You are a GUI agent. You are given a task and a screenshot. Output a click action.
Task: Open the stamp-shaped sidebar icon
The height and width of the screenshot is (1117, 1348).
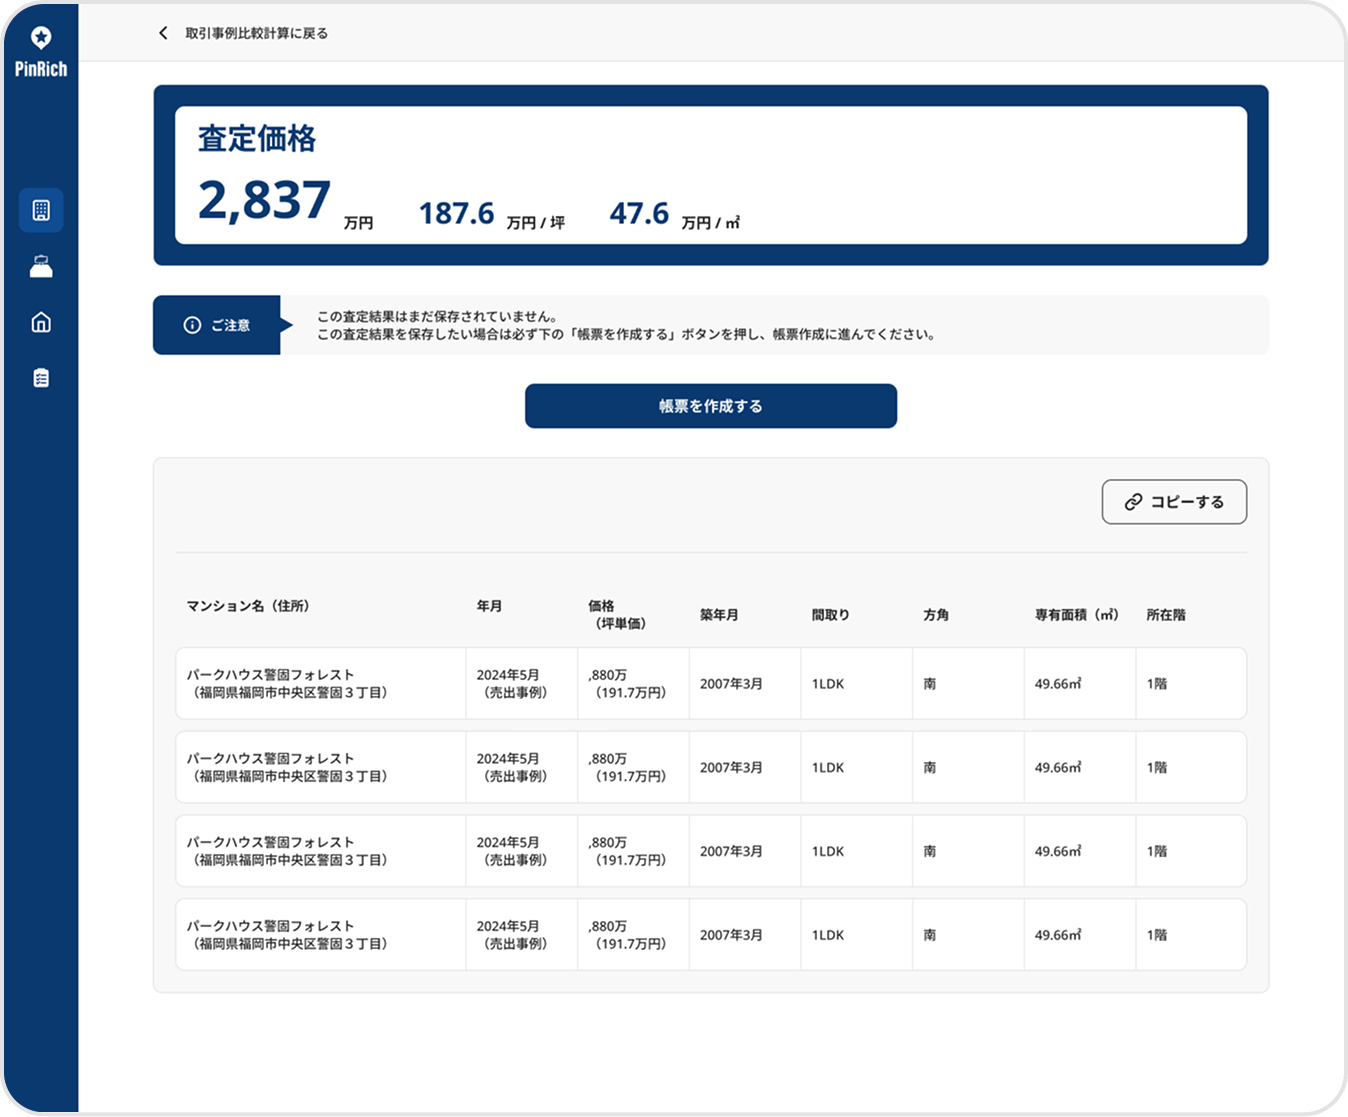pyautogui.click(x=41, y=267)
